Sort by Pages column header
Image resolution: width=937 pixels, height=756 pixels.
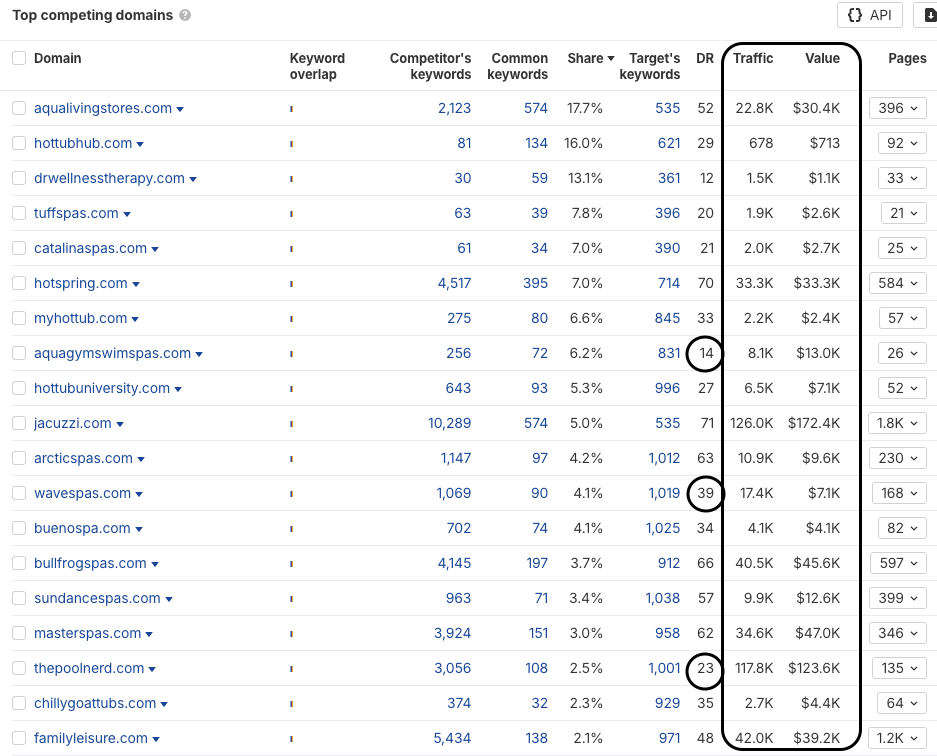click(x=907, y=58)
